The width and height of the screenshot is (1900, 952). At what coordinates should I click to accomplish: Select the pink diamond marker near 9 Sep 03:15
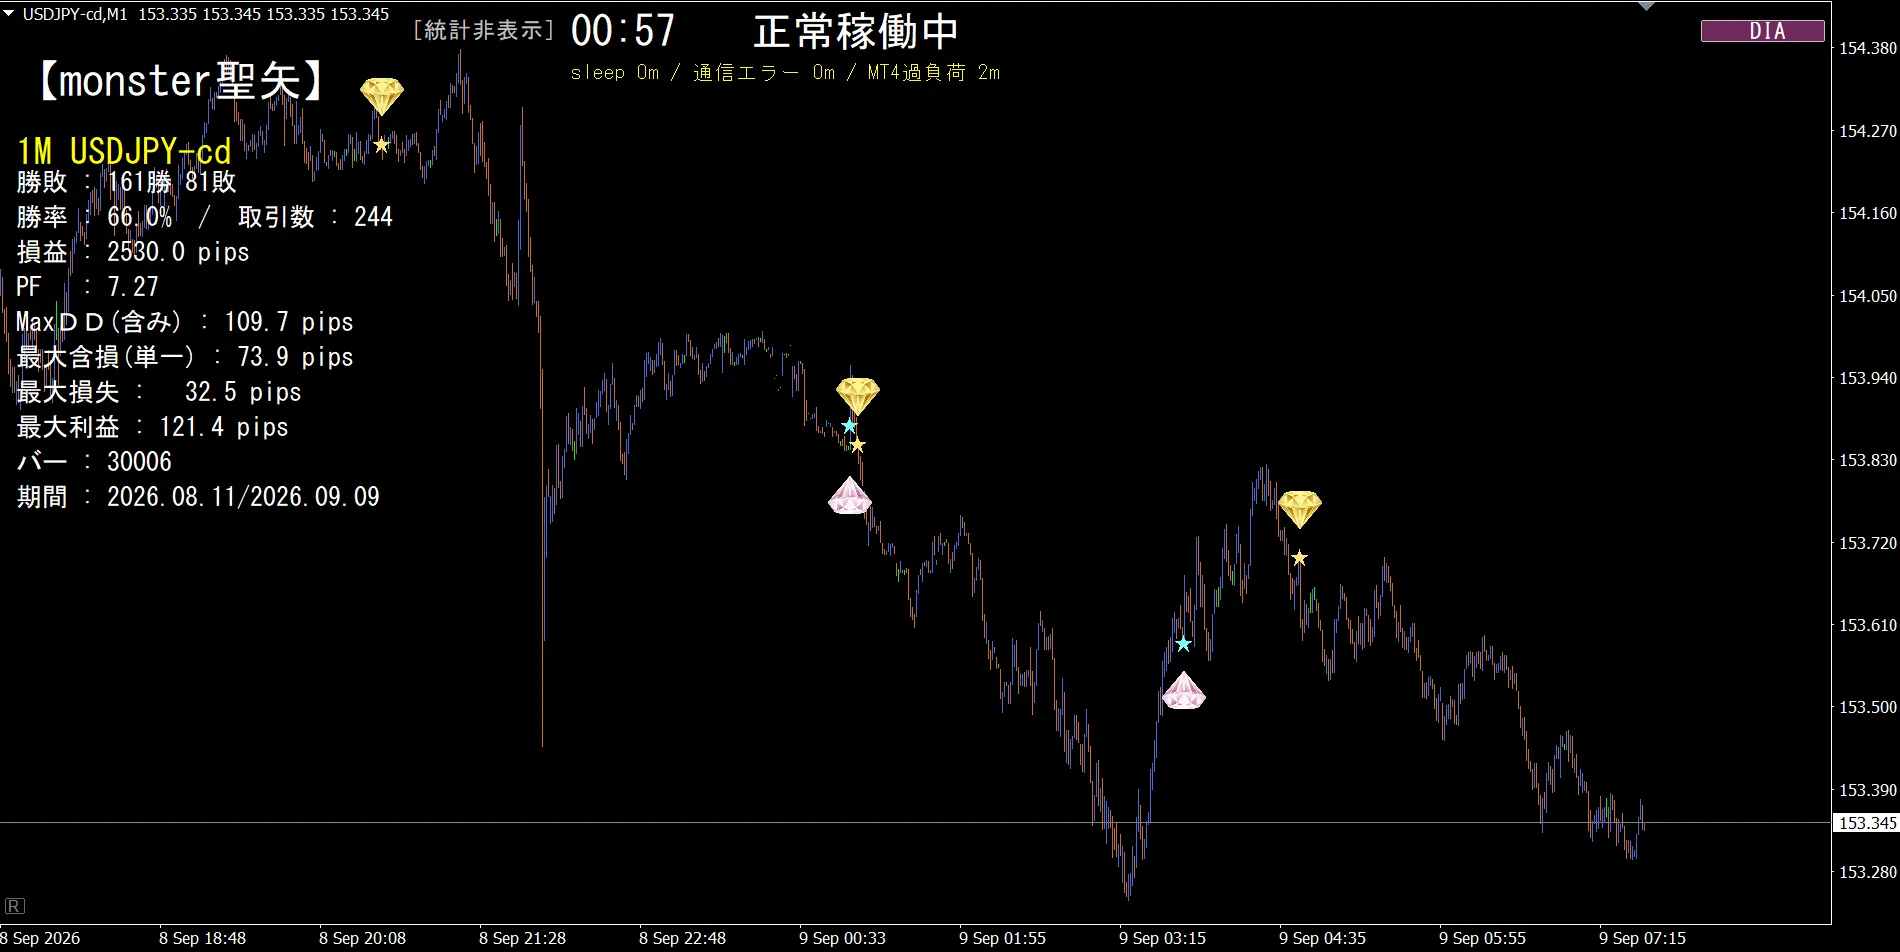click(x=1184, y=691)
